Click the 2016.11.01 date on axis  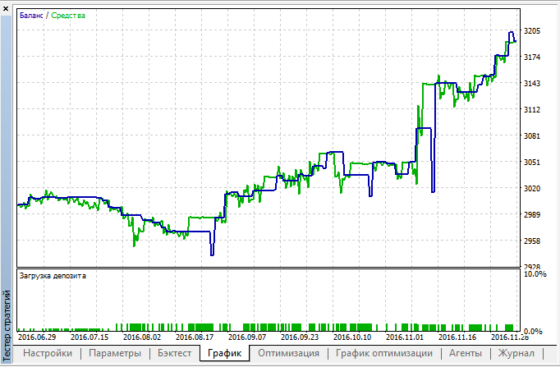click(x=404, y=337)
